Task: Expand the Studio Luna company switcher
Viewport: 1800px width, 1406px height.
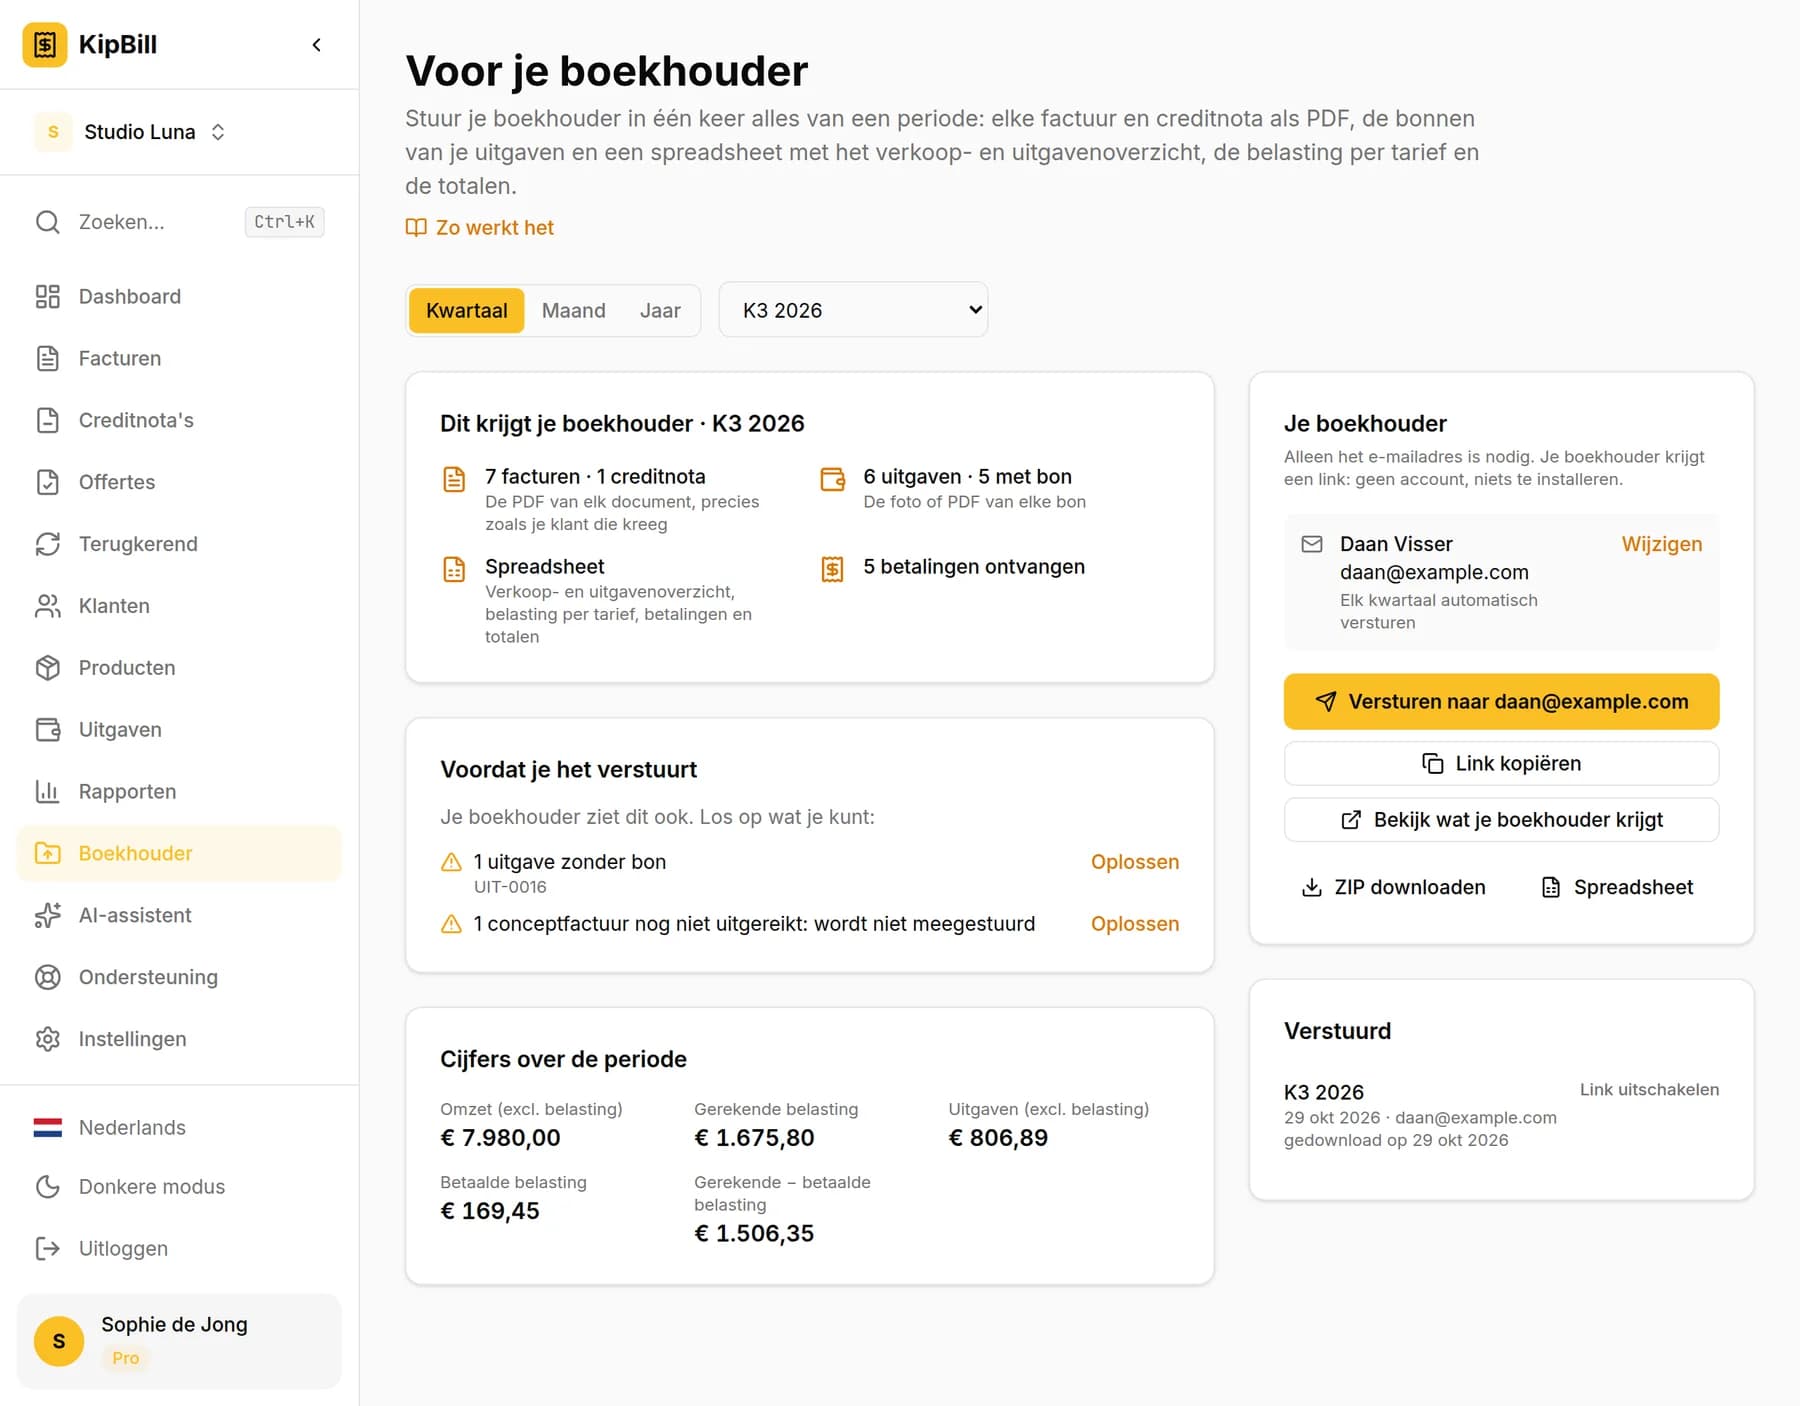Action: (130, 132)
